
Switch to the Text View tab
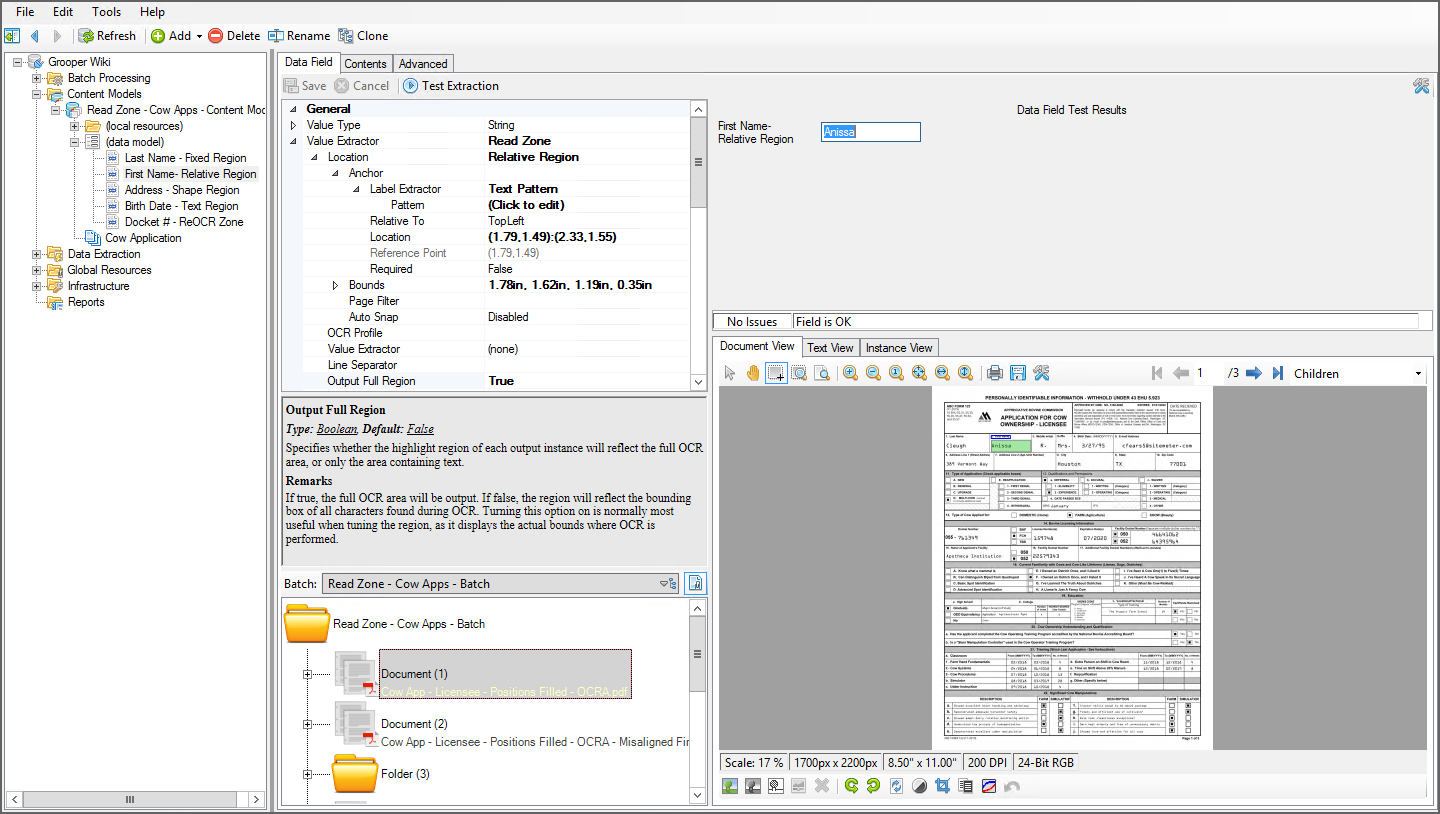point(830,347)
